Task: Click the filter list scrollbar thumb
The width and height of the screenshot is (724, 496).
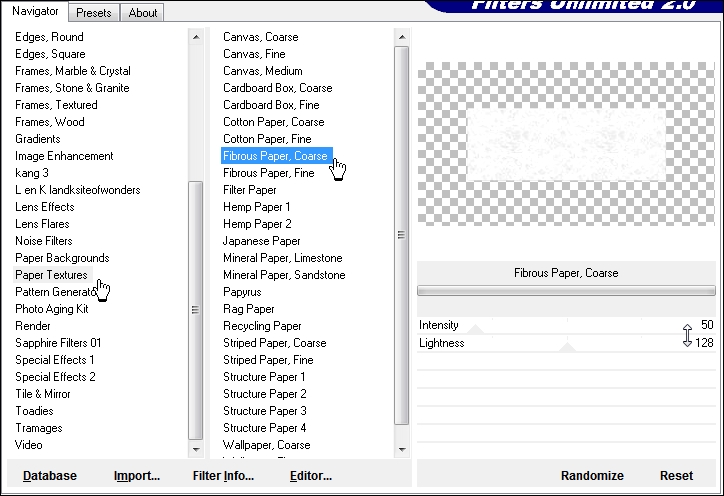Action: (x=402, y=235)
